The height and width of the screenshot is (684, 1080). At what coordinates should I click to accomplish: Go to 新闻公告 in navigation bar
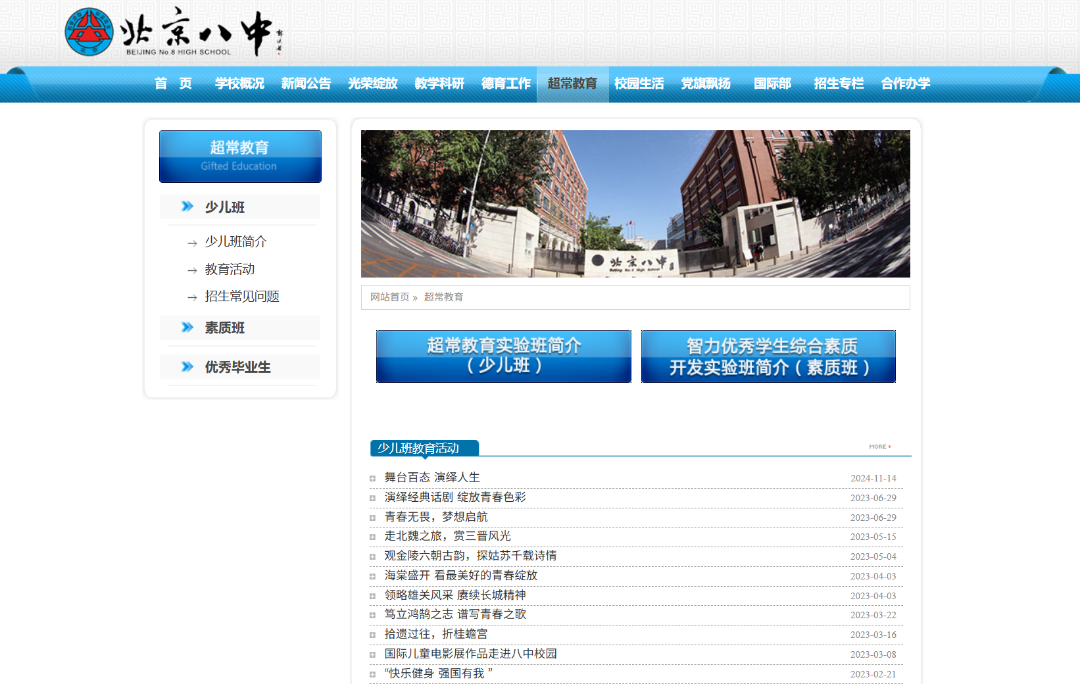click(x=306, y=83)
